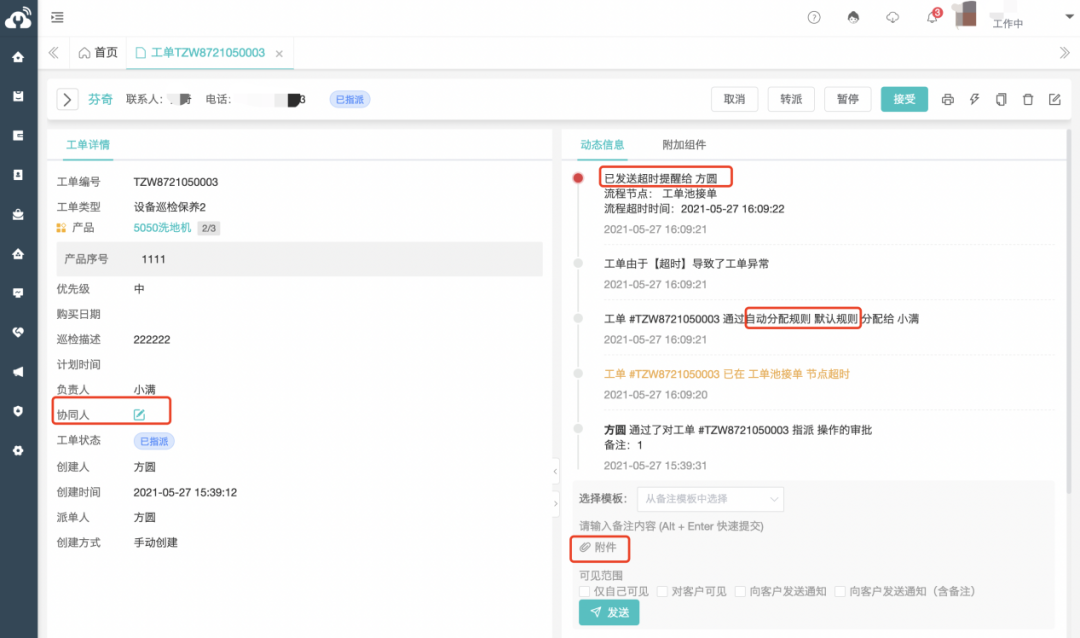Print the work order details

pyautogui.click(x=947, y=99)
